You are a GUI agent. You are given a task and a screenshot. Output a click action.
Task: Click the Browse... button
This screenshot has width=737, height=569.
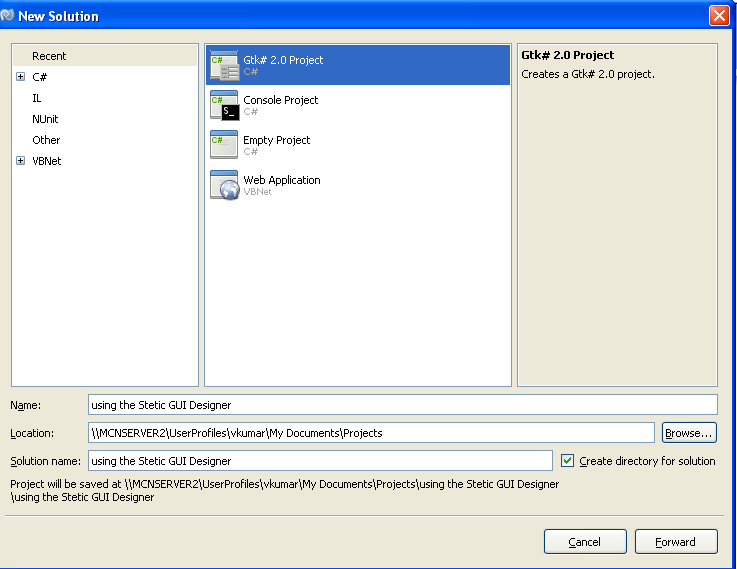pyautogui.click(x=689, y=433)
